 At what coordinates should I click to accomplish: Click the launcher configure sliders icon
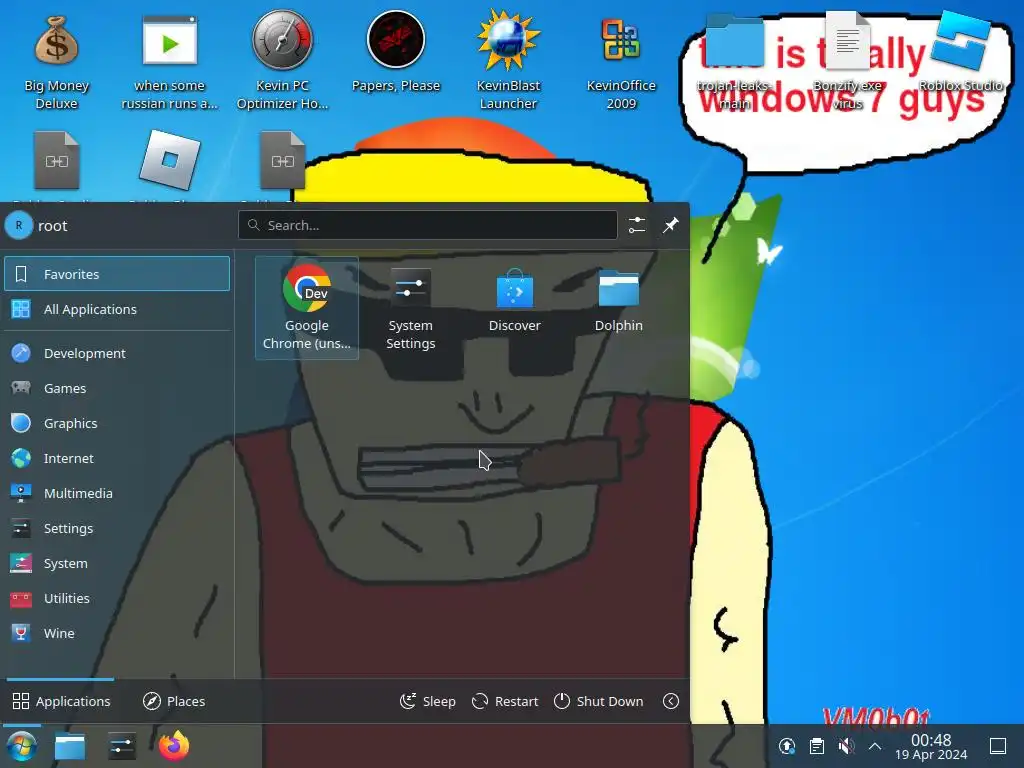(637, 225)
